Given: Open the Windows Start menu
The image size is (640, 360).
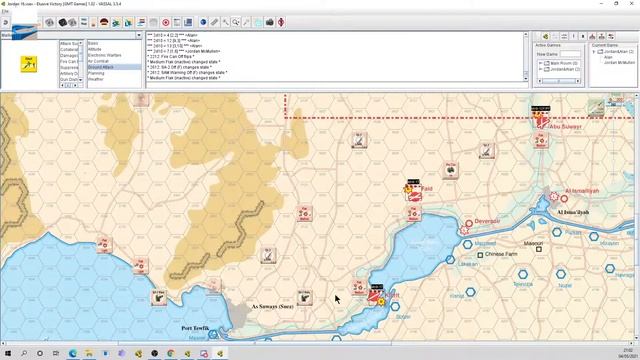Looking at the screenshot, I should [x=7, y=353].
